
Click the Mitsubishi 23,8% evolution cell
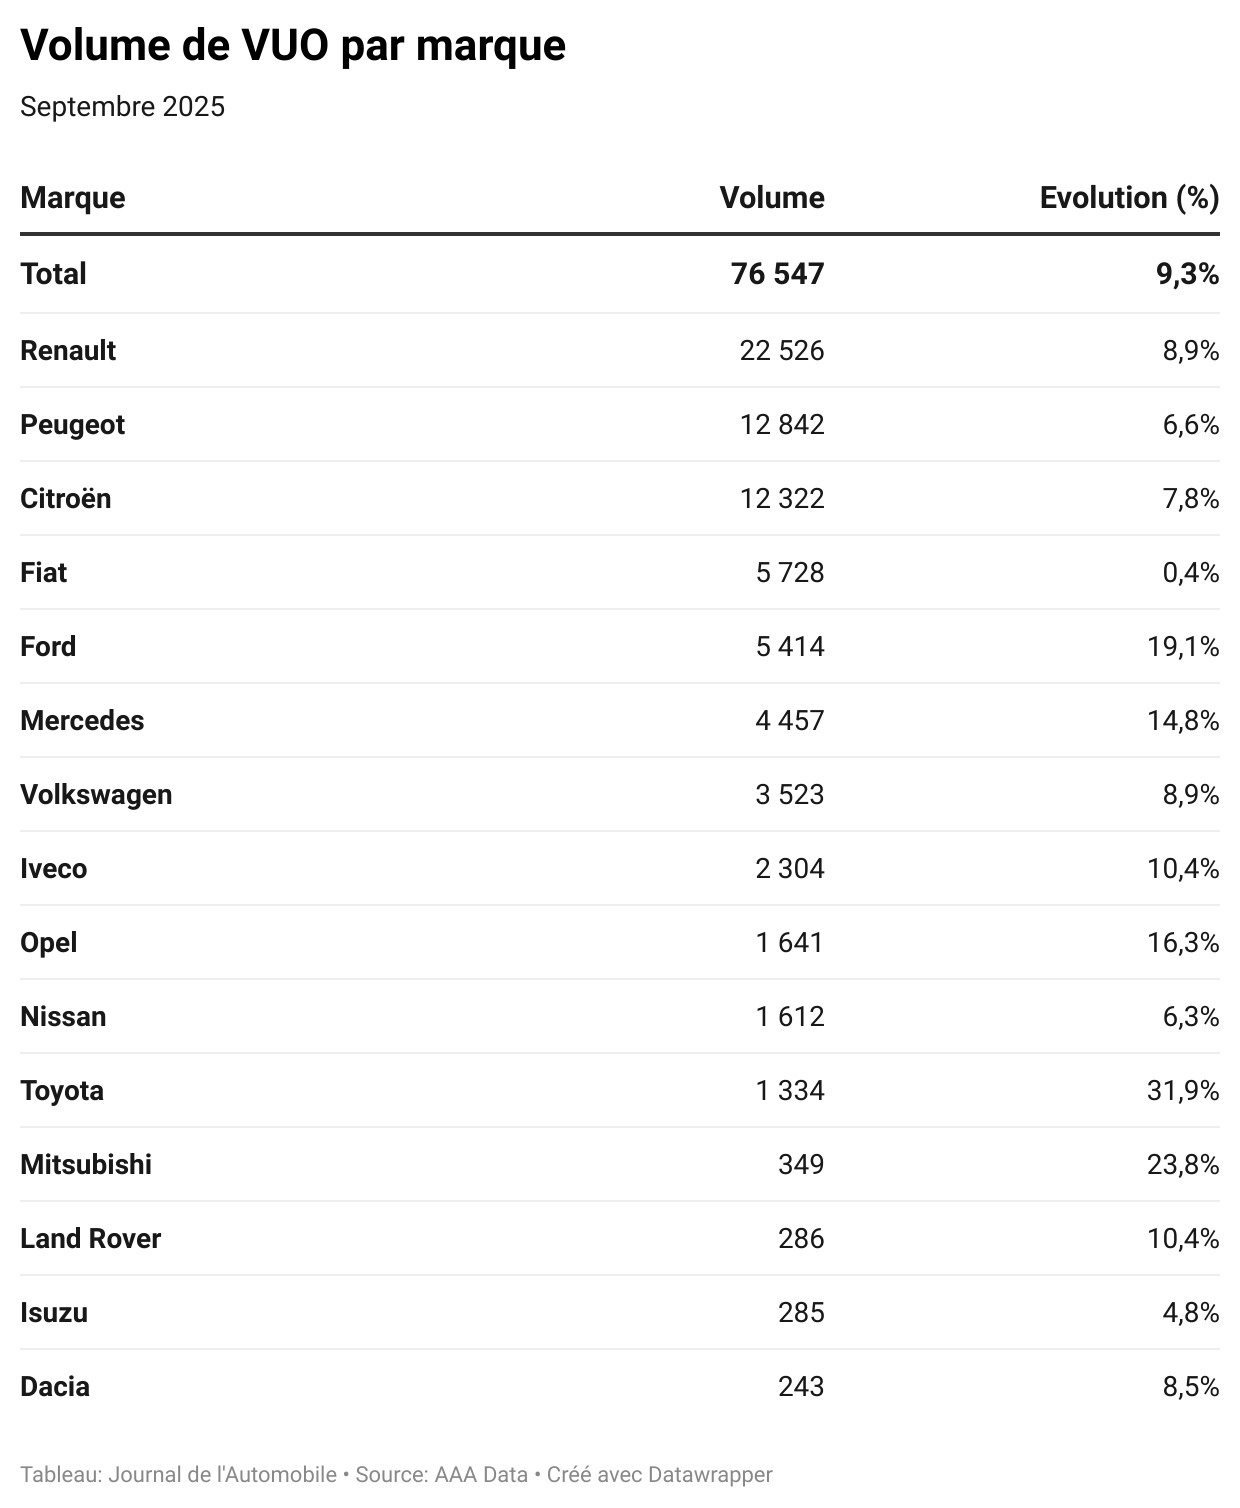(1182, 1165)
